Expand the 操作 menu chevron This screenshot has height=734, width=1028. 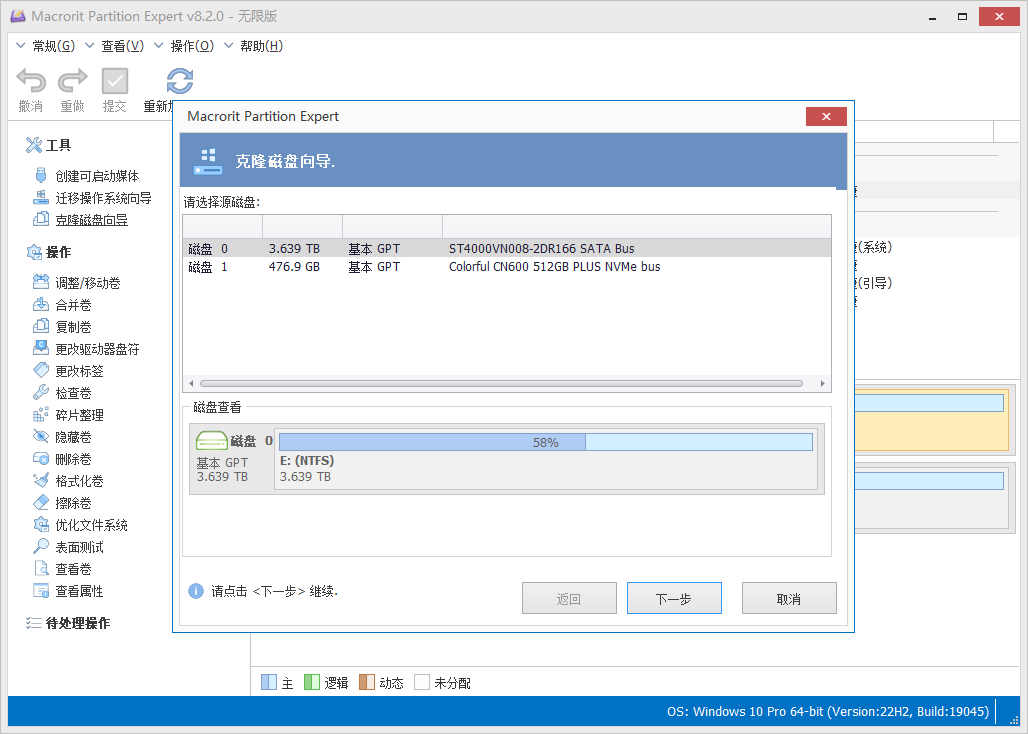coord(161,45)
